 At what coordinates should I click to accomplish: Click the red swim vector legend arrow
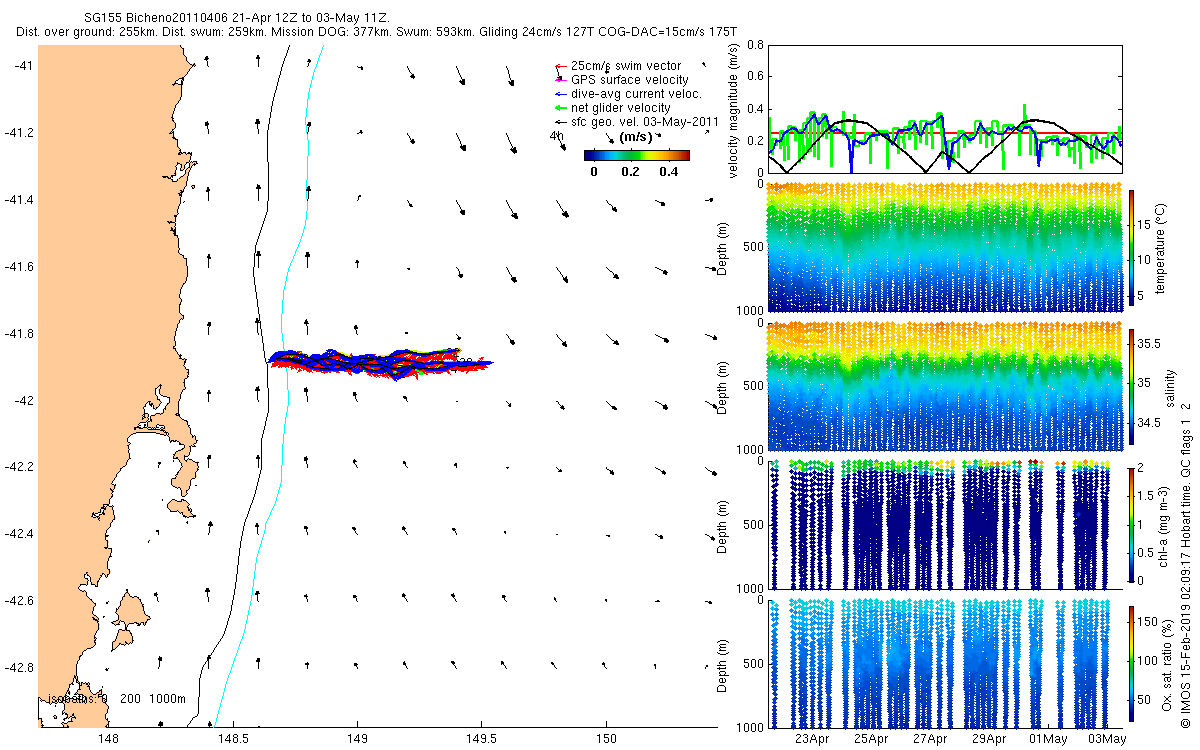561,66
